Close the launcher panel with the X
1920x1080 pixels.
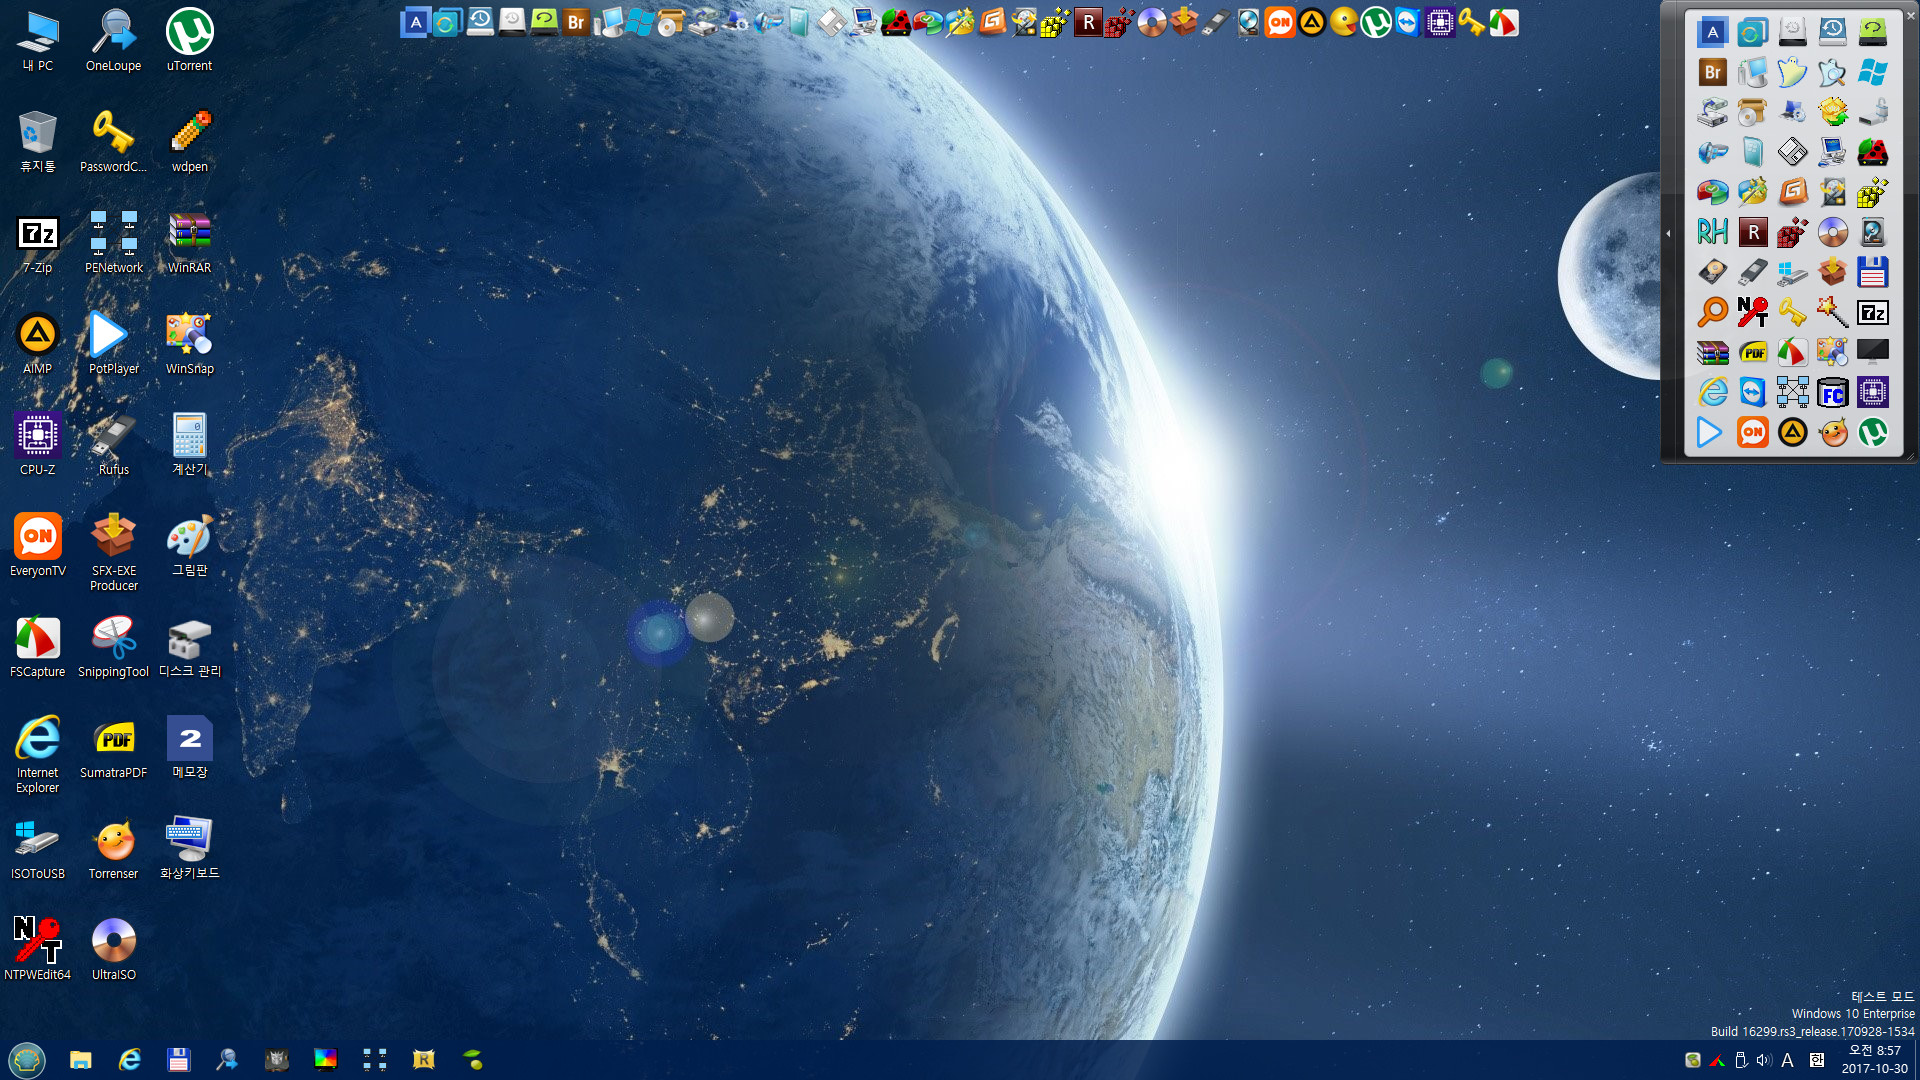[1911, 15]
